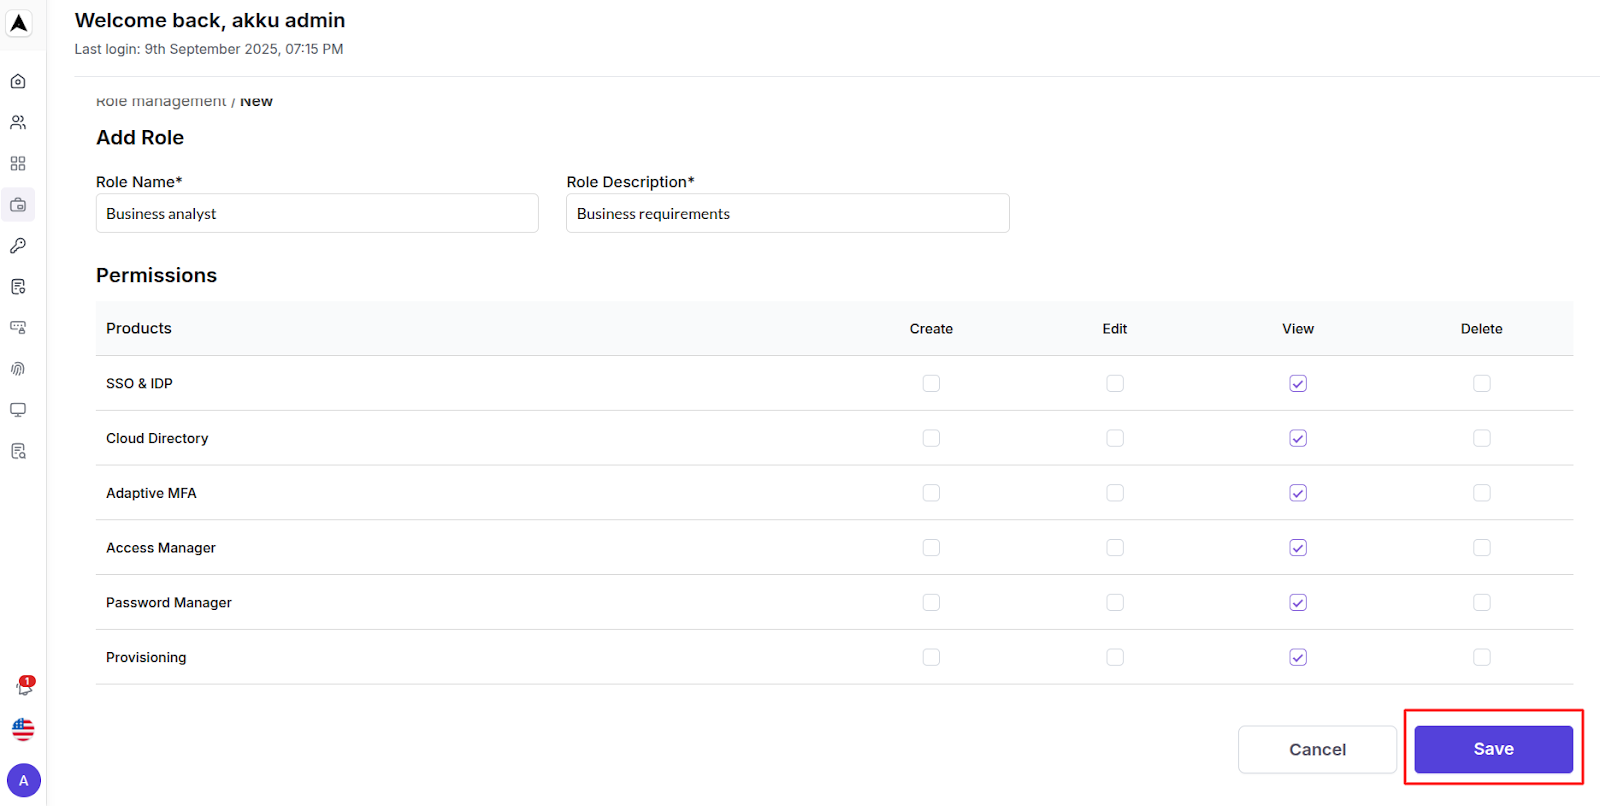
Task: Cancel the role creation
Action: (1316, 748)
